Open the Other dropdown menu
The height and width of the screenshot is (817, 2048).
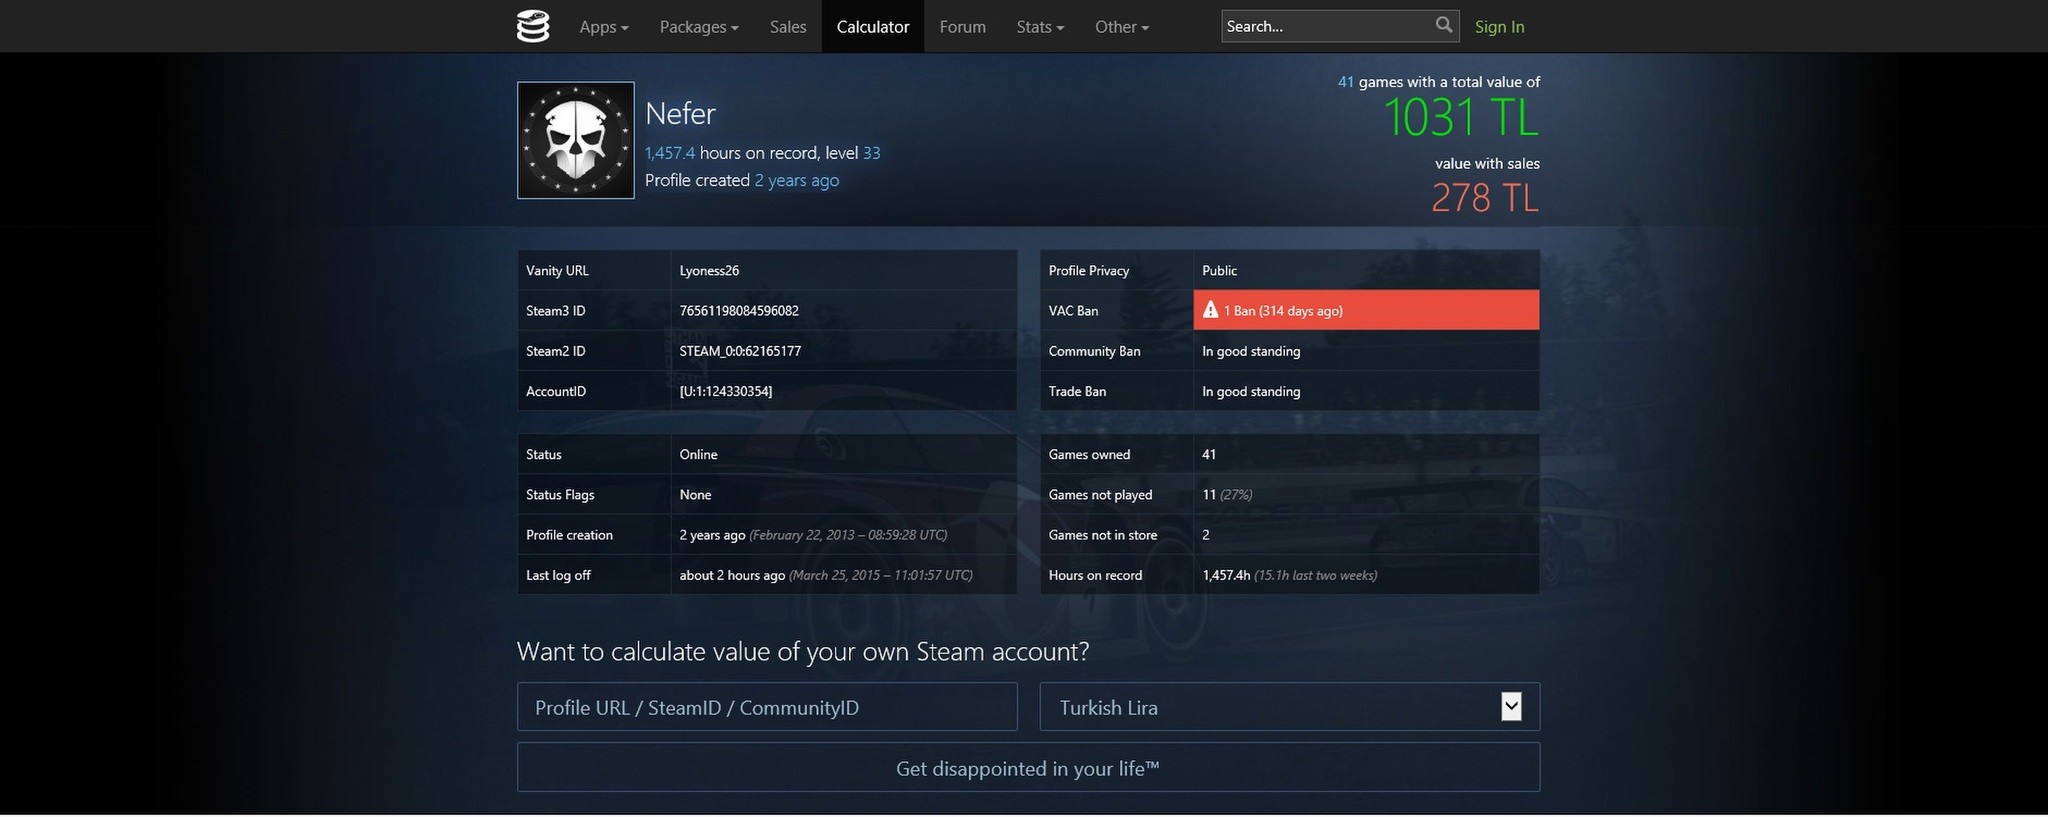click(x=1122, y=27)
